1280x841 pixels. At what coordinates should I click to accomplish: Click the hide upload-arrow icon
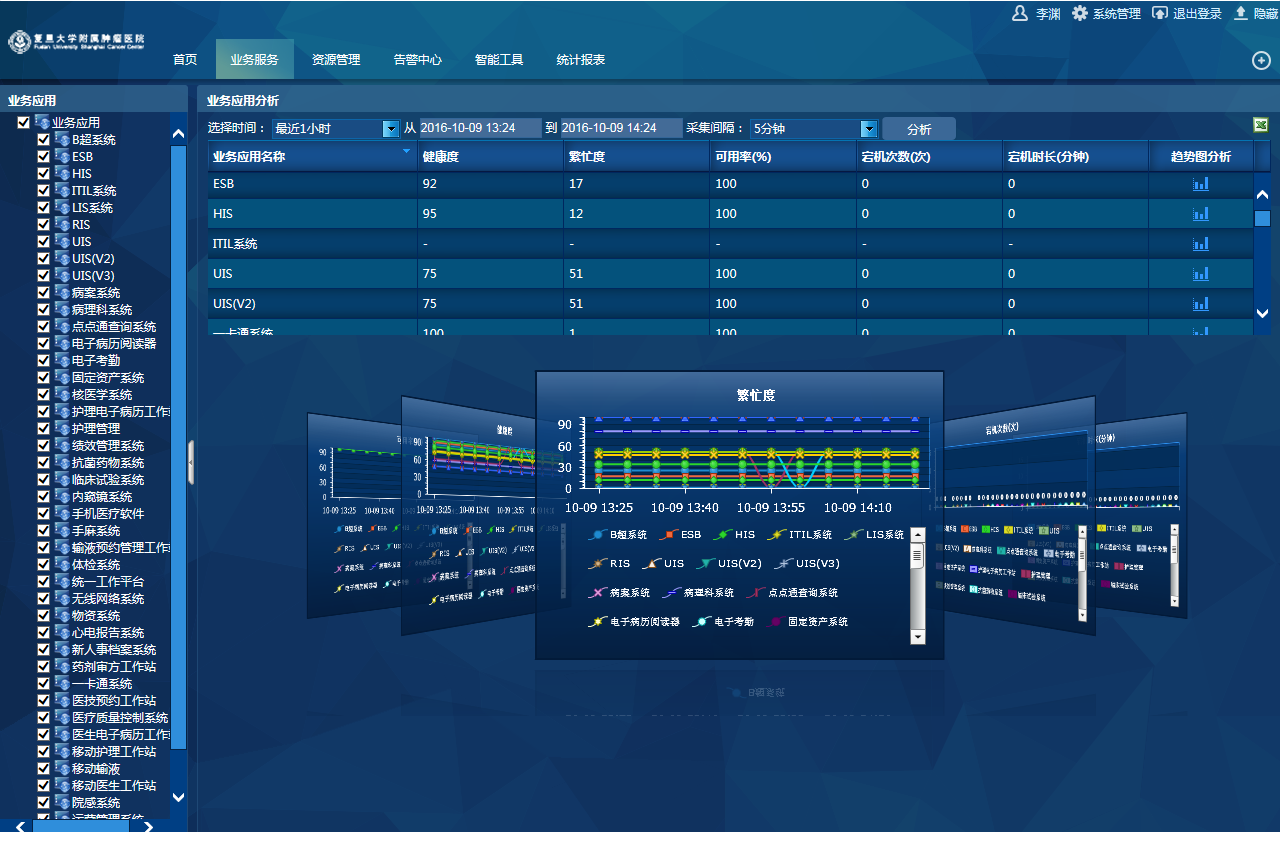pos(1241,13)
